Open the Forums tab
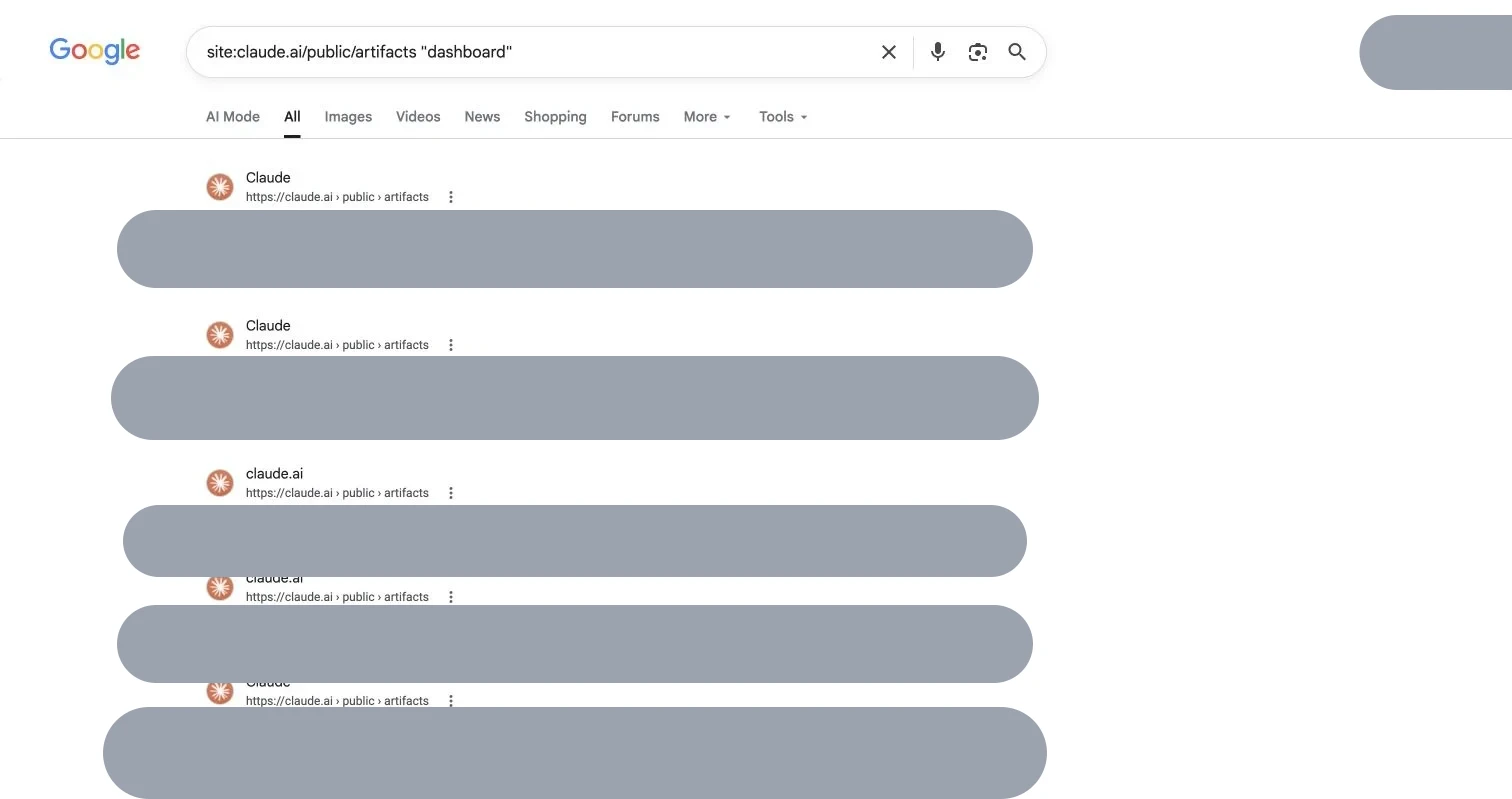This screenshot has height=799, width=1512. point(635,117)
